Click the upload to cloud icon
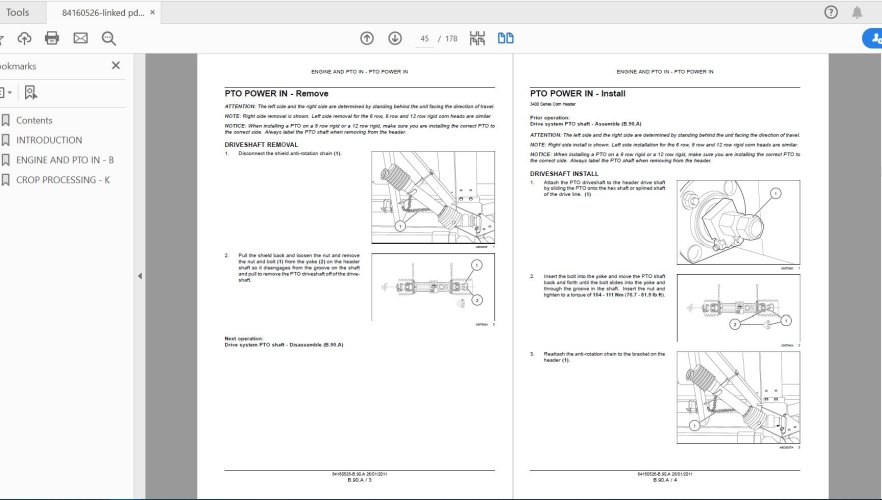Image resolution: width=882 pixels, height=500 pixels. point(24,38)
